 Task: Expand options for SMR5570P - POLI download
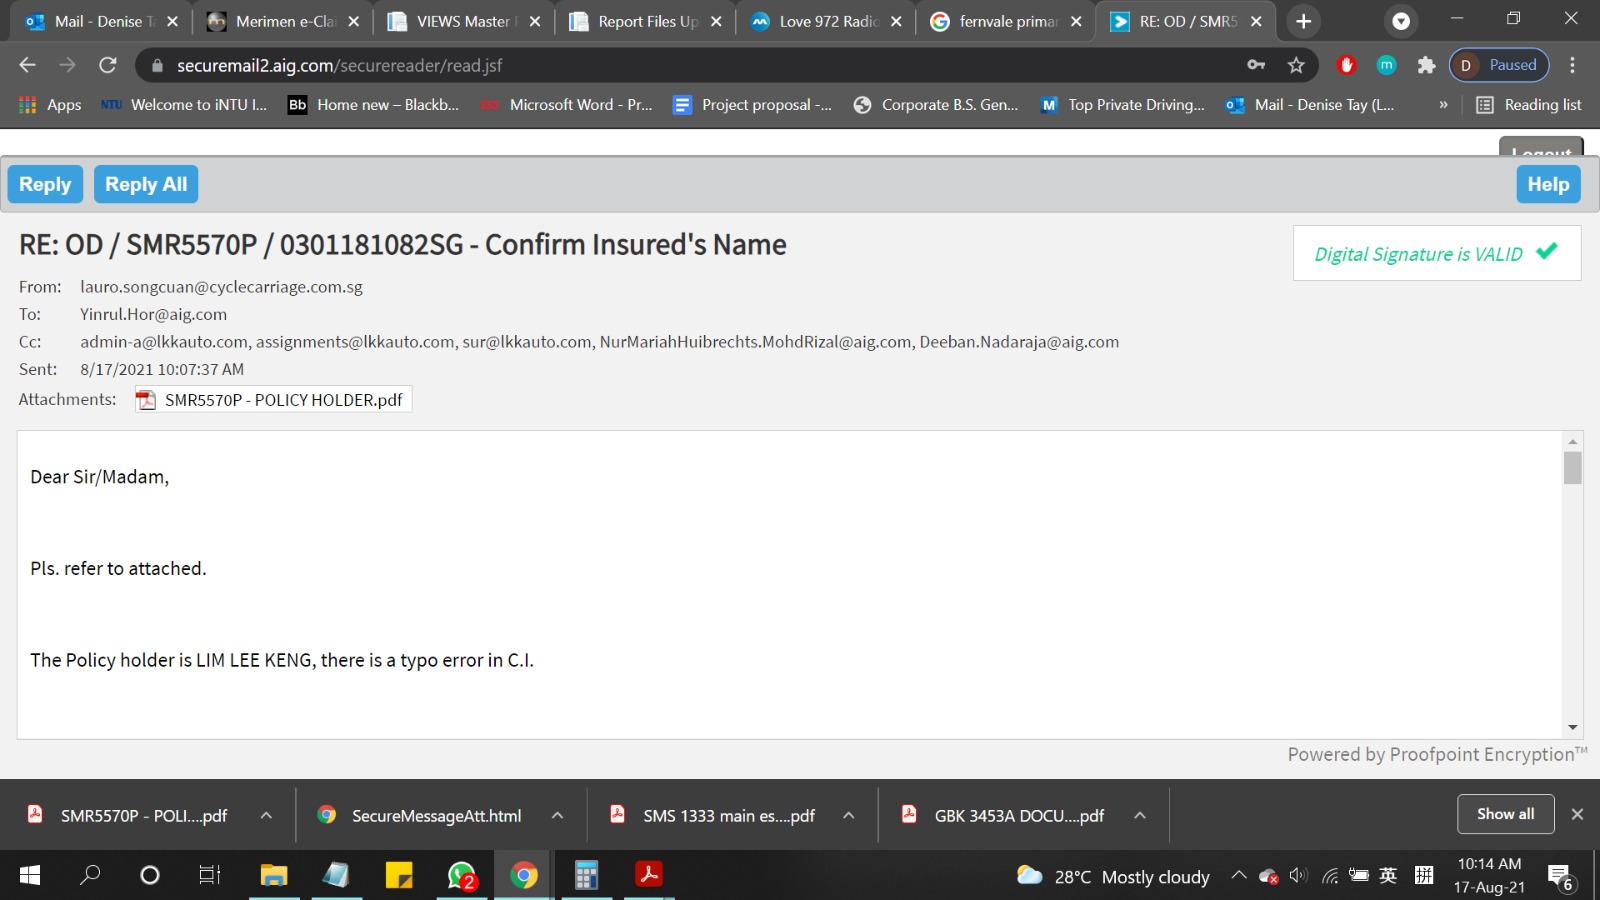pyautogui.click(x=266, y=815)
